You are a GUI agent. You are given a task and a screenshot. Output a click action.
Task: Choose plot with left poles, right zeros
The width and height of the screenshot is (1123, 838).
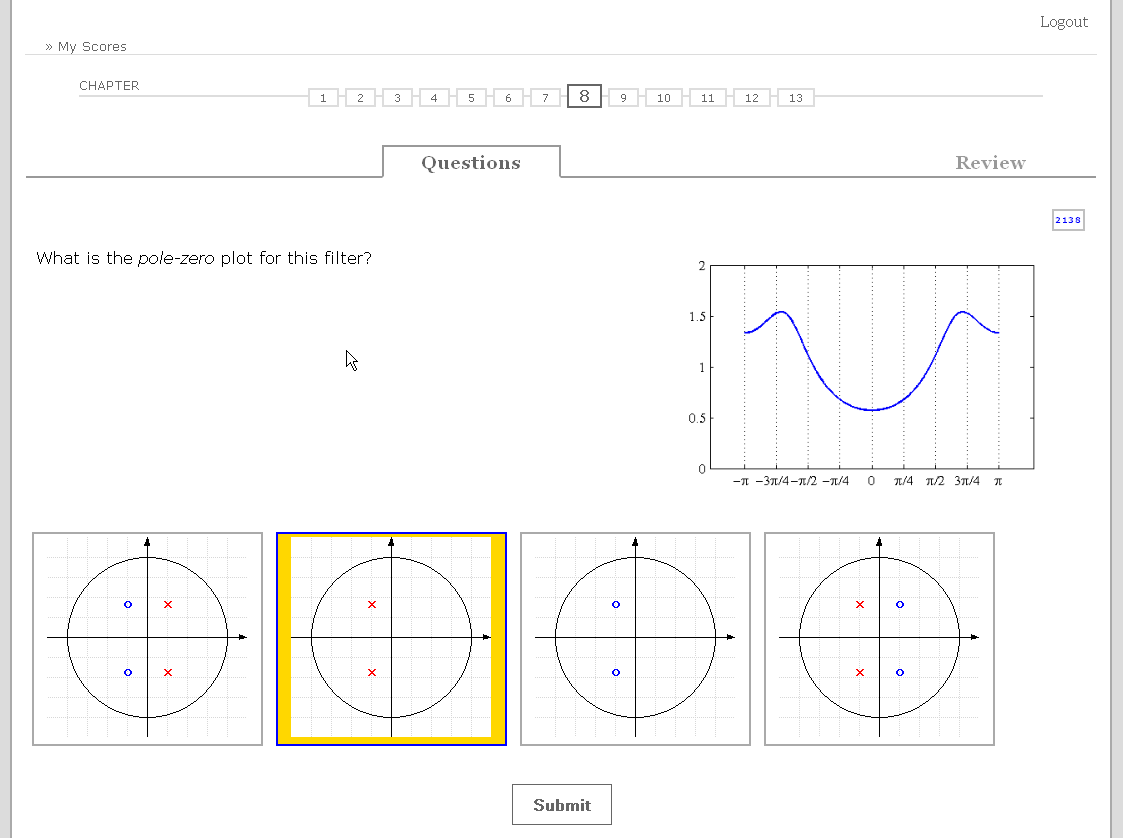[879, 638]
